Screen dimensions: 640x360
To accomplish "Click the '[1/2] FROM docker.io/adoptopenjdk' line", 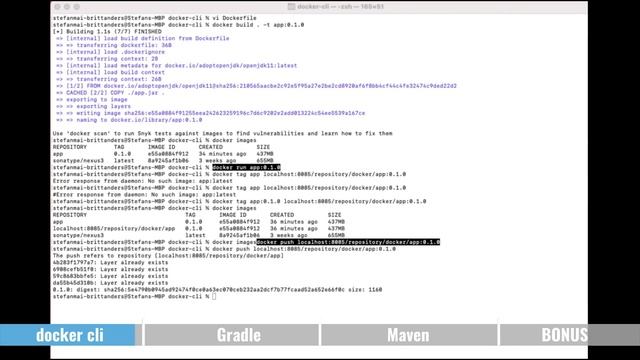I will click(x=256, y=86).
